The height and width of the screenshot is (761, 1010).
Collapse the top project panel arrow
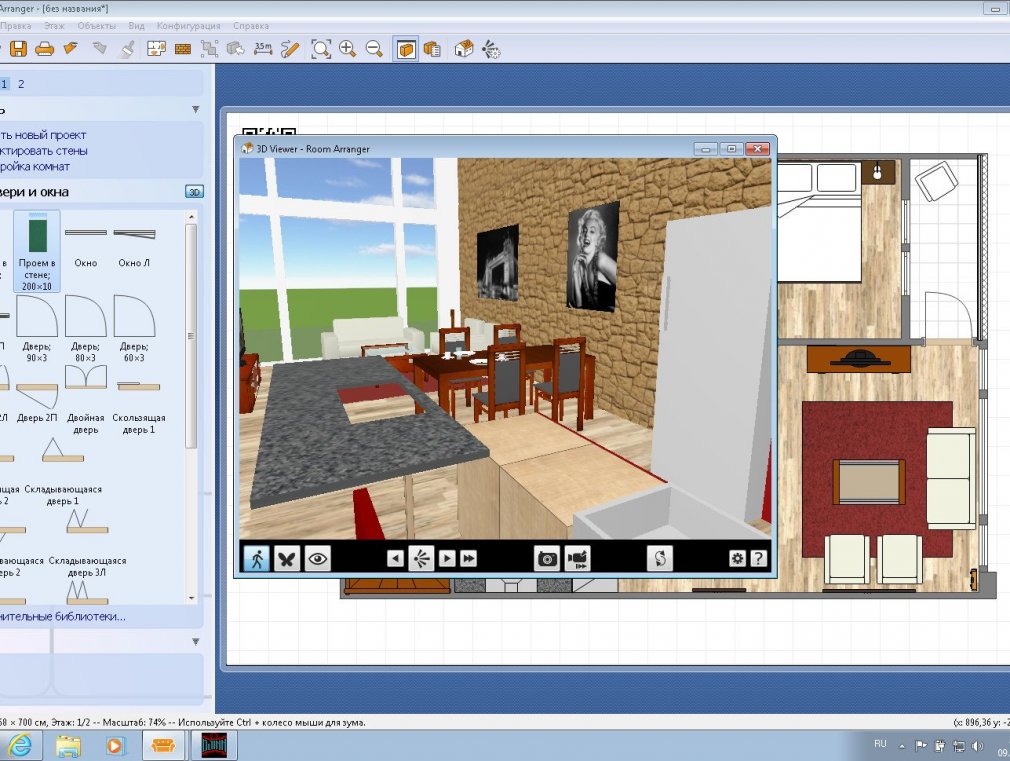click(196, 110)
